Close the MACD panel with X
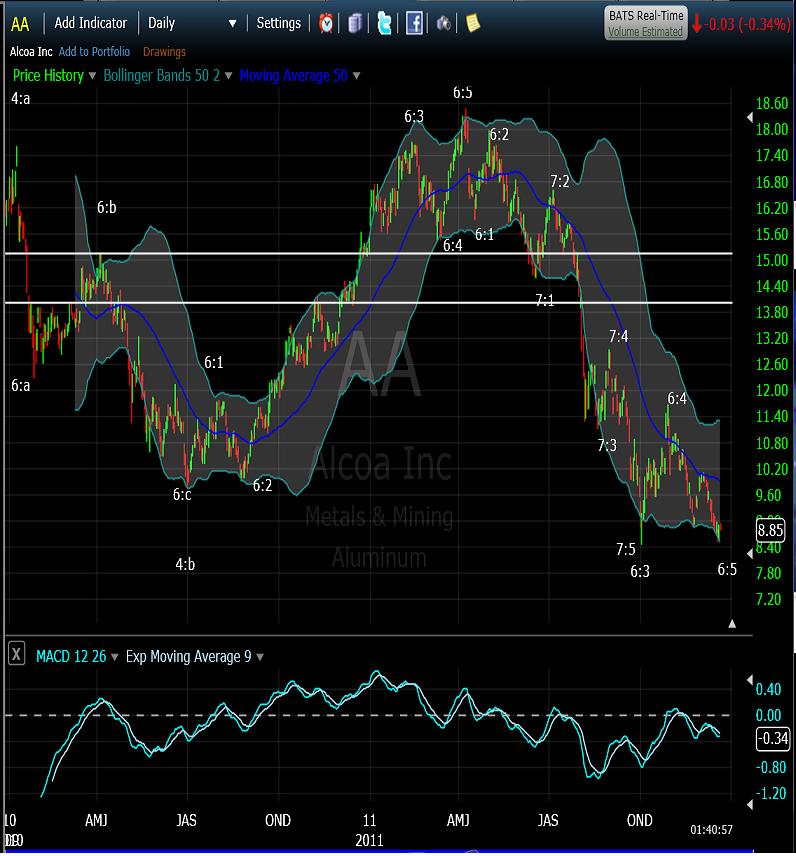The width and height of the screenshot is (796, 856). click(16, 654)
